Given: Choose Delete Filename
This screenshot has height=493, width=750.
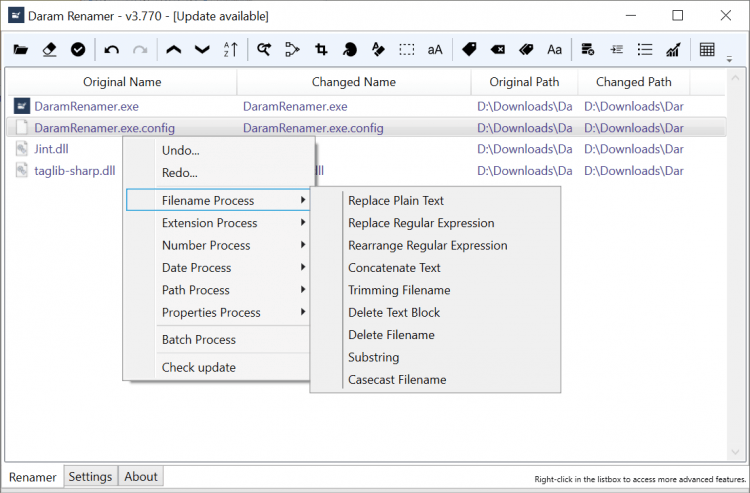Looking at the screenshot, I should (x=435, y=335).
